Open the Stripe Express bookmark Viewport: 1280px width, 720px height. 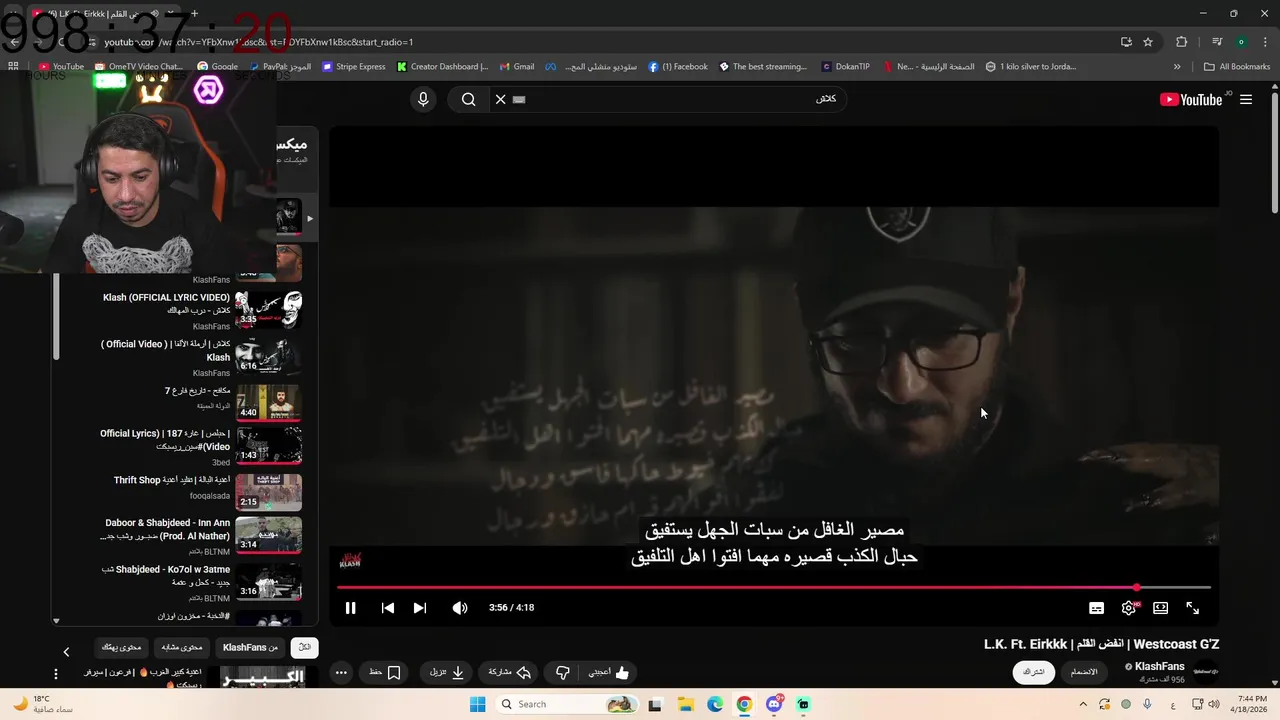click(x=353, y=67)
